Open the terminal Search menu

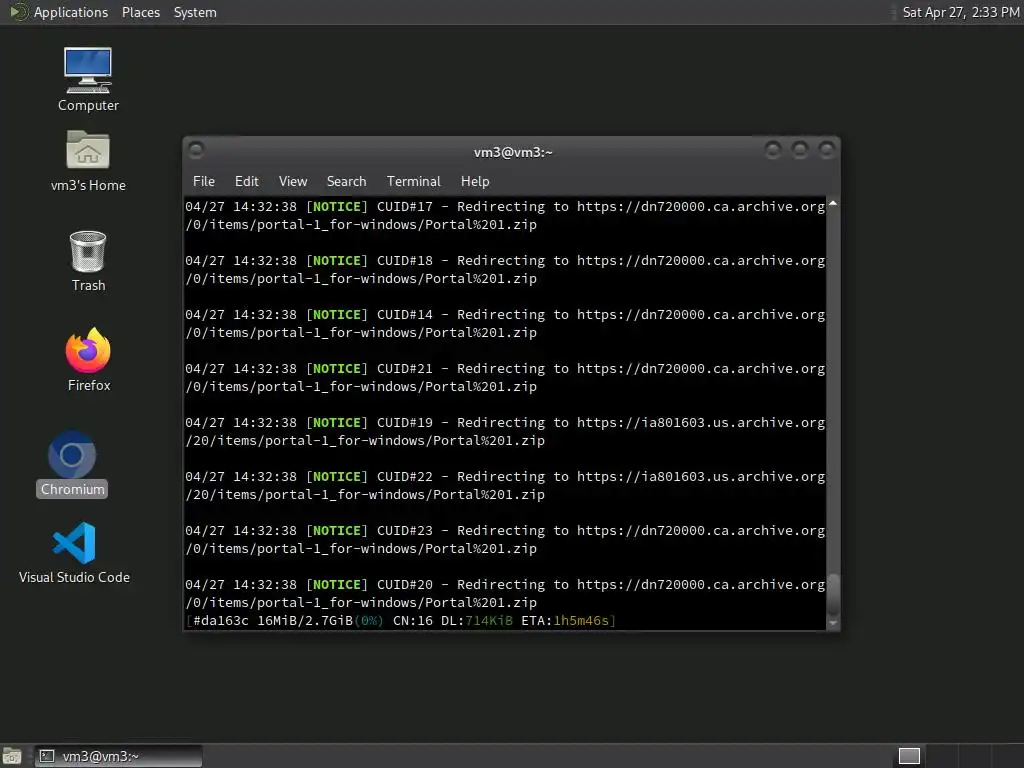tap(346, 181)
